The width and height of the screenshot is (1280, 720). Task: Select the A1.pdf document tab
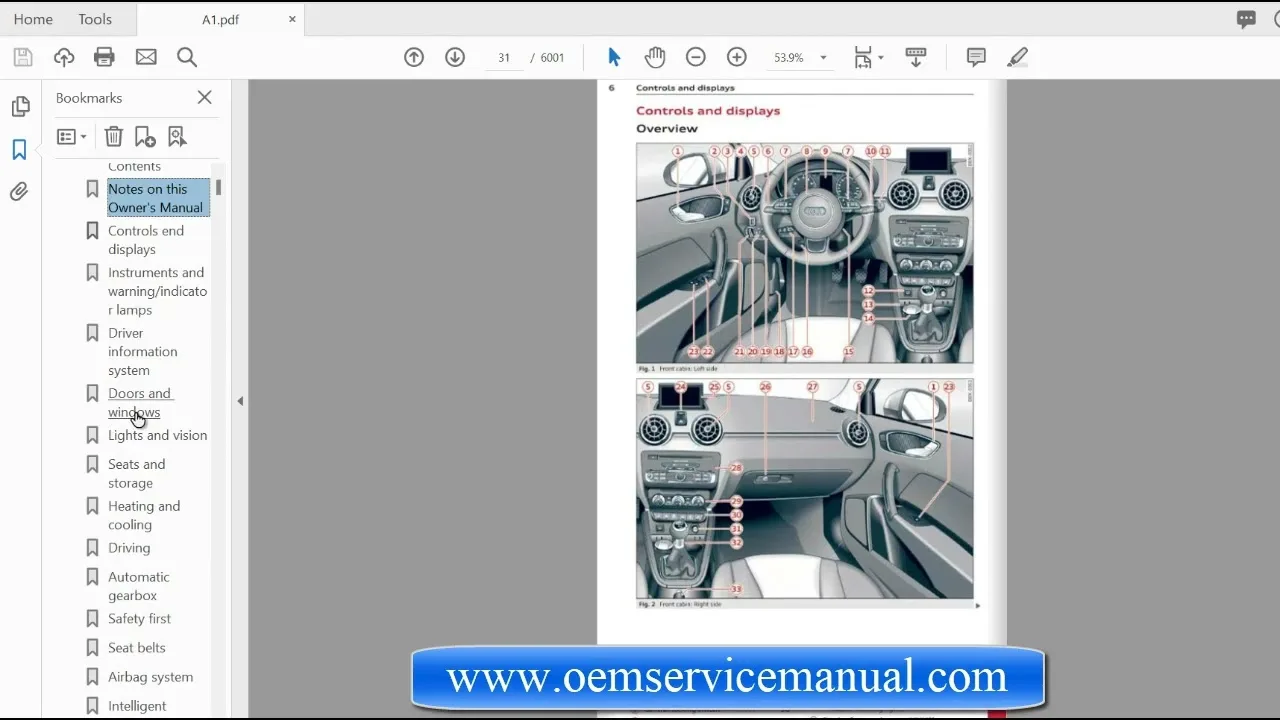pos(220,20)
